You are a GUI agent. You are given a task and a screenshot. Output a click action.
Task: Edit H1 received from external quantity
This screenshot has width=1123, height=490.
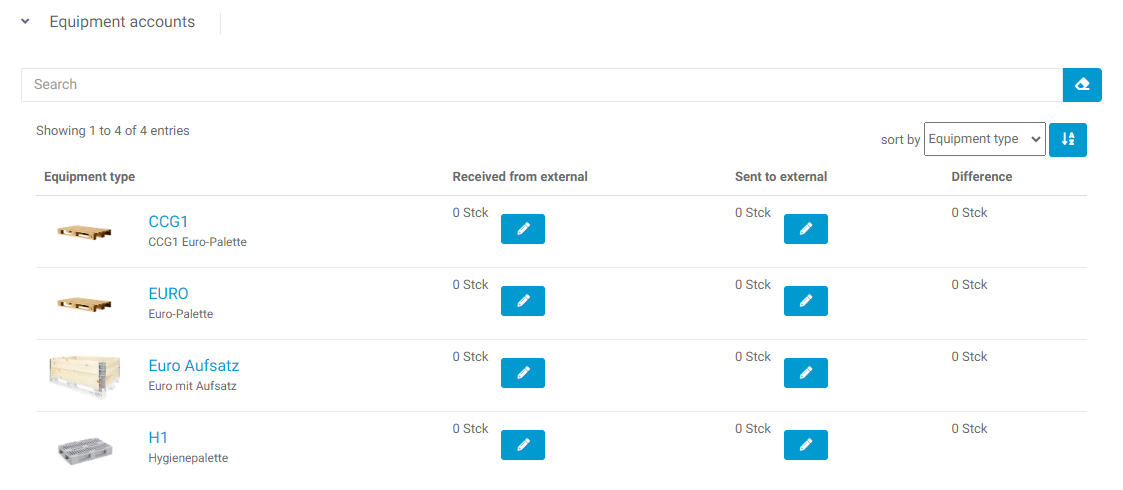[x=522, y=445]
